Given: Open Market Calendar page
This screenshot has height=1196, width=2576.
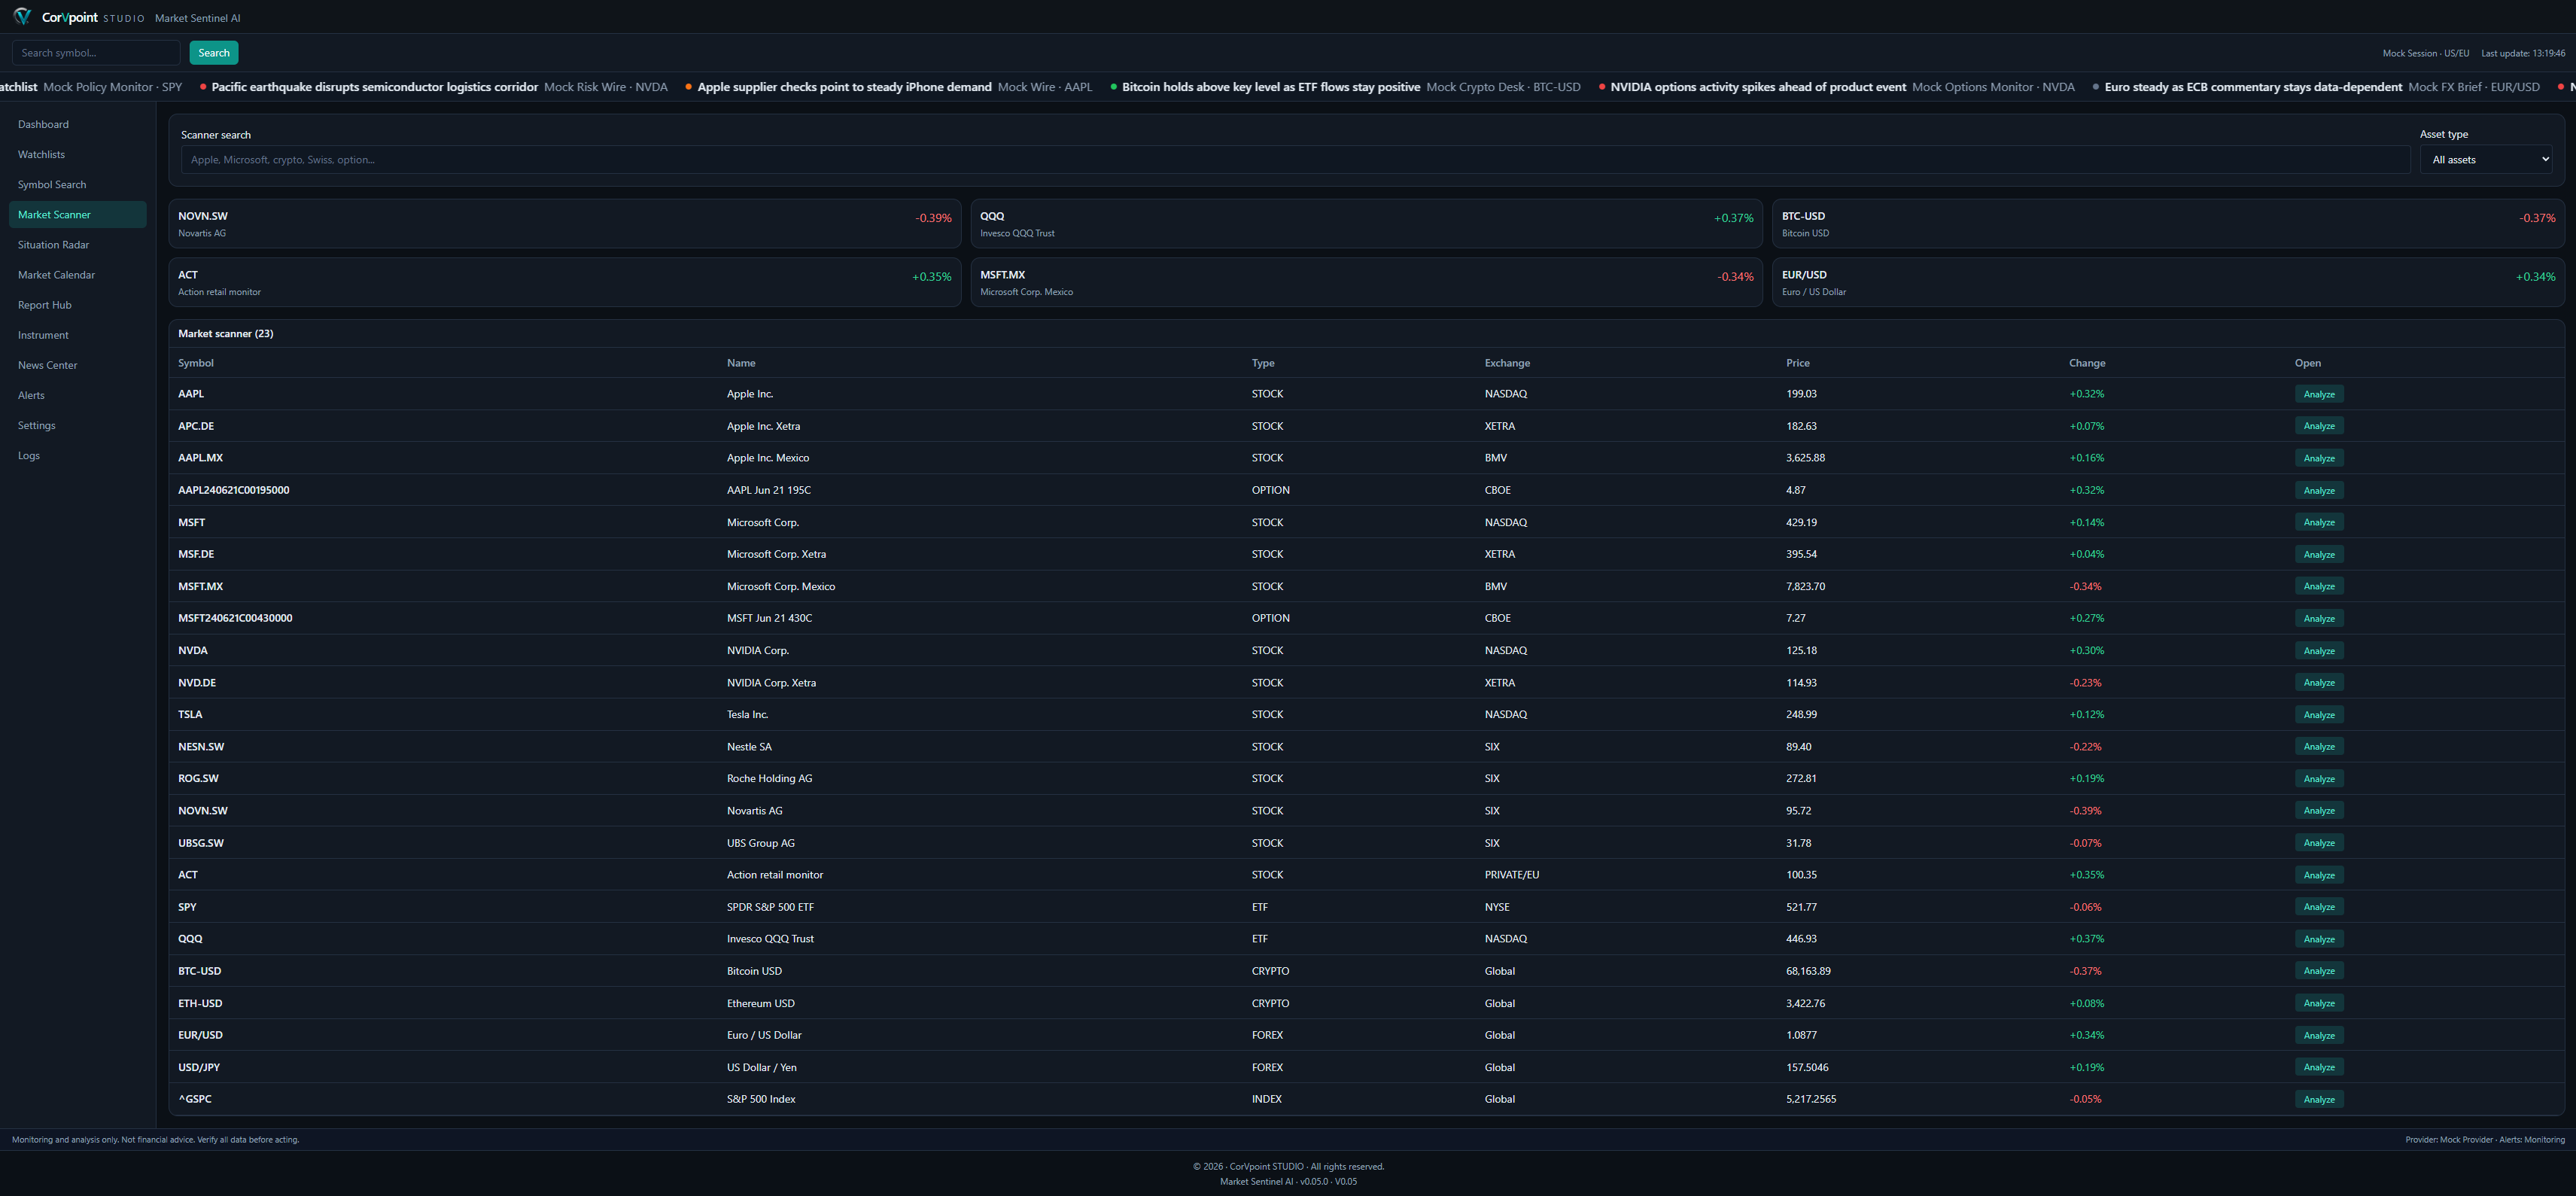Looking at the screenshot, I should (78, 275).
